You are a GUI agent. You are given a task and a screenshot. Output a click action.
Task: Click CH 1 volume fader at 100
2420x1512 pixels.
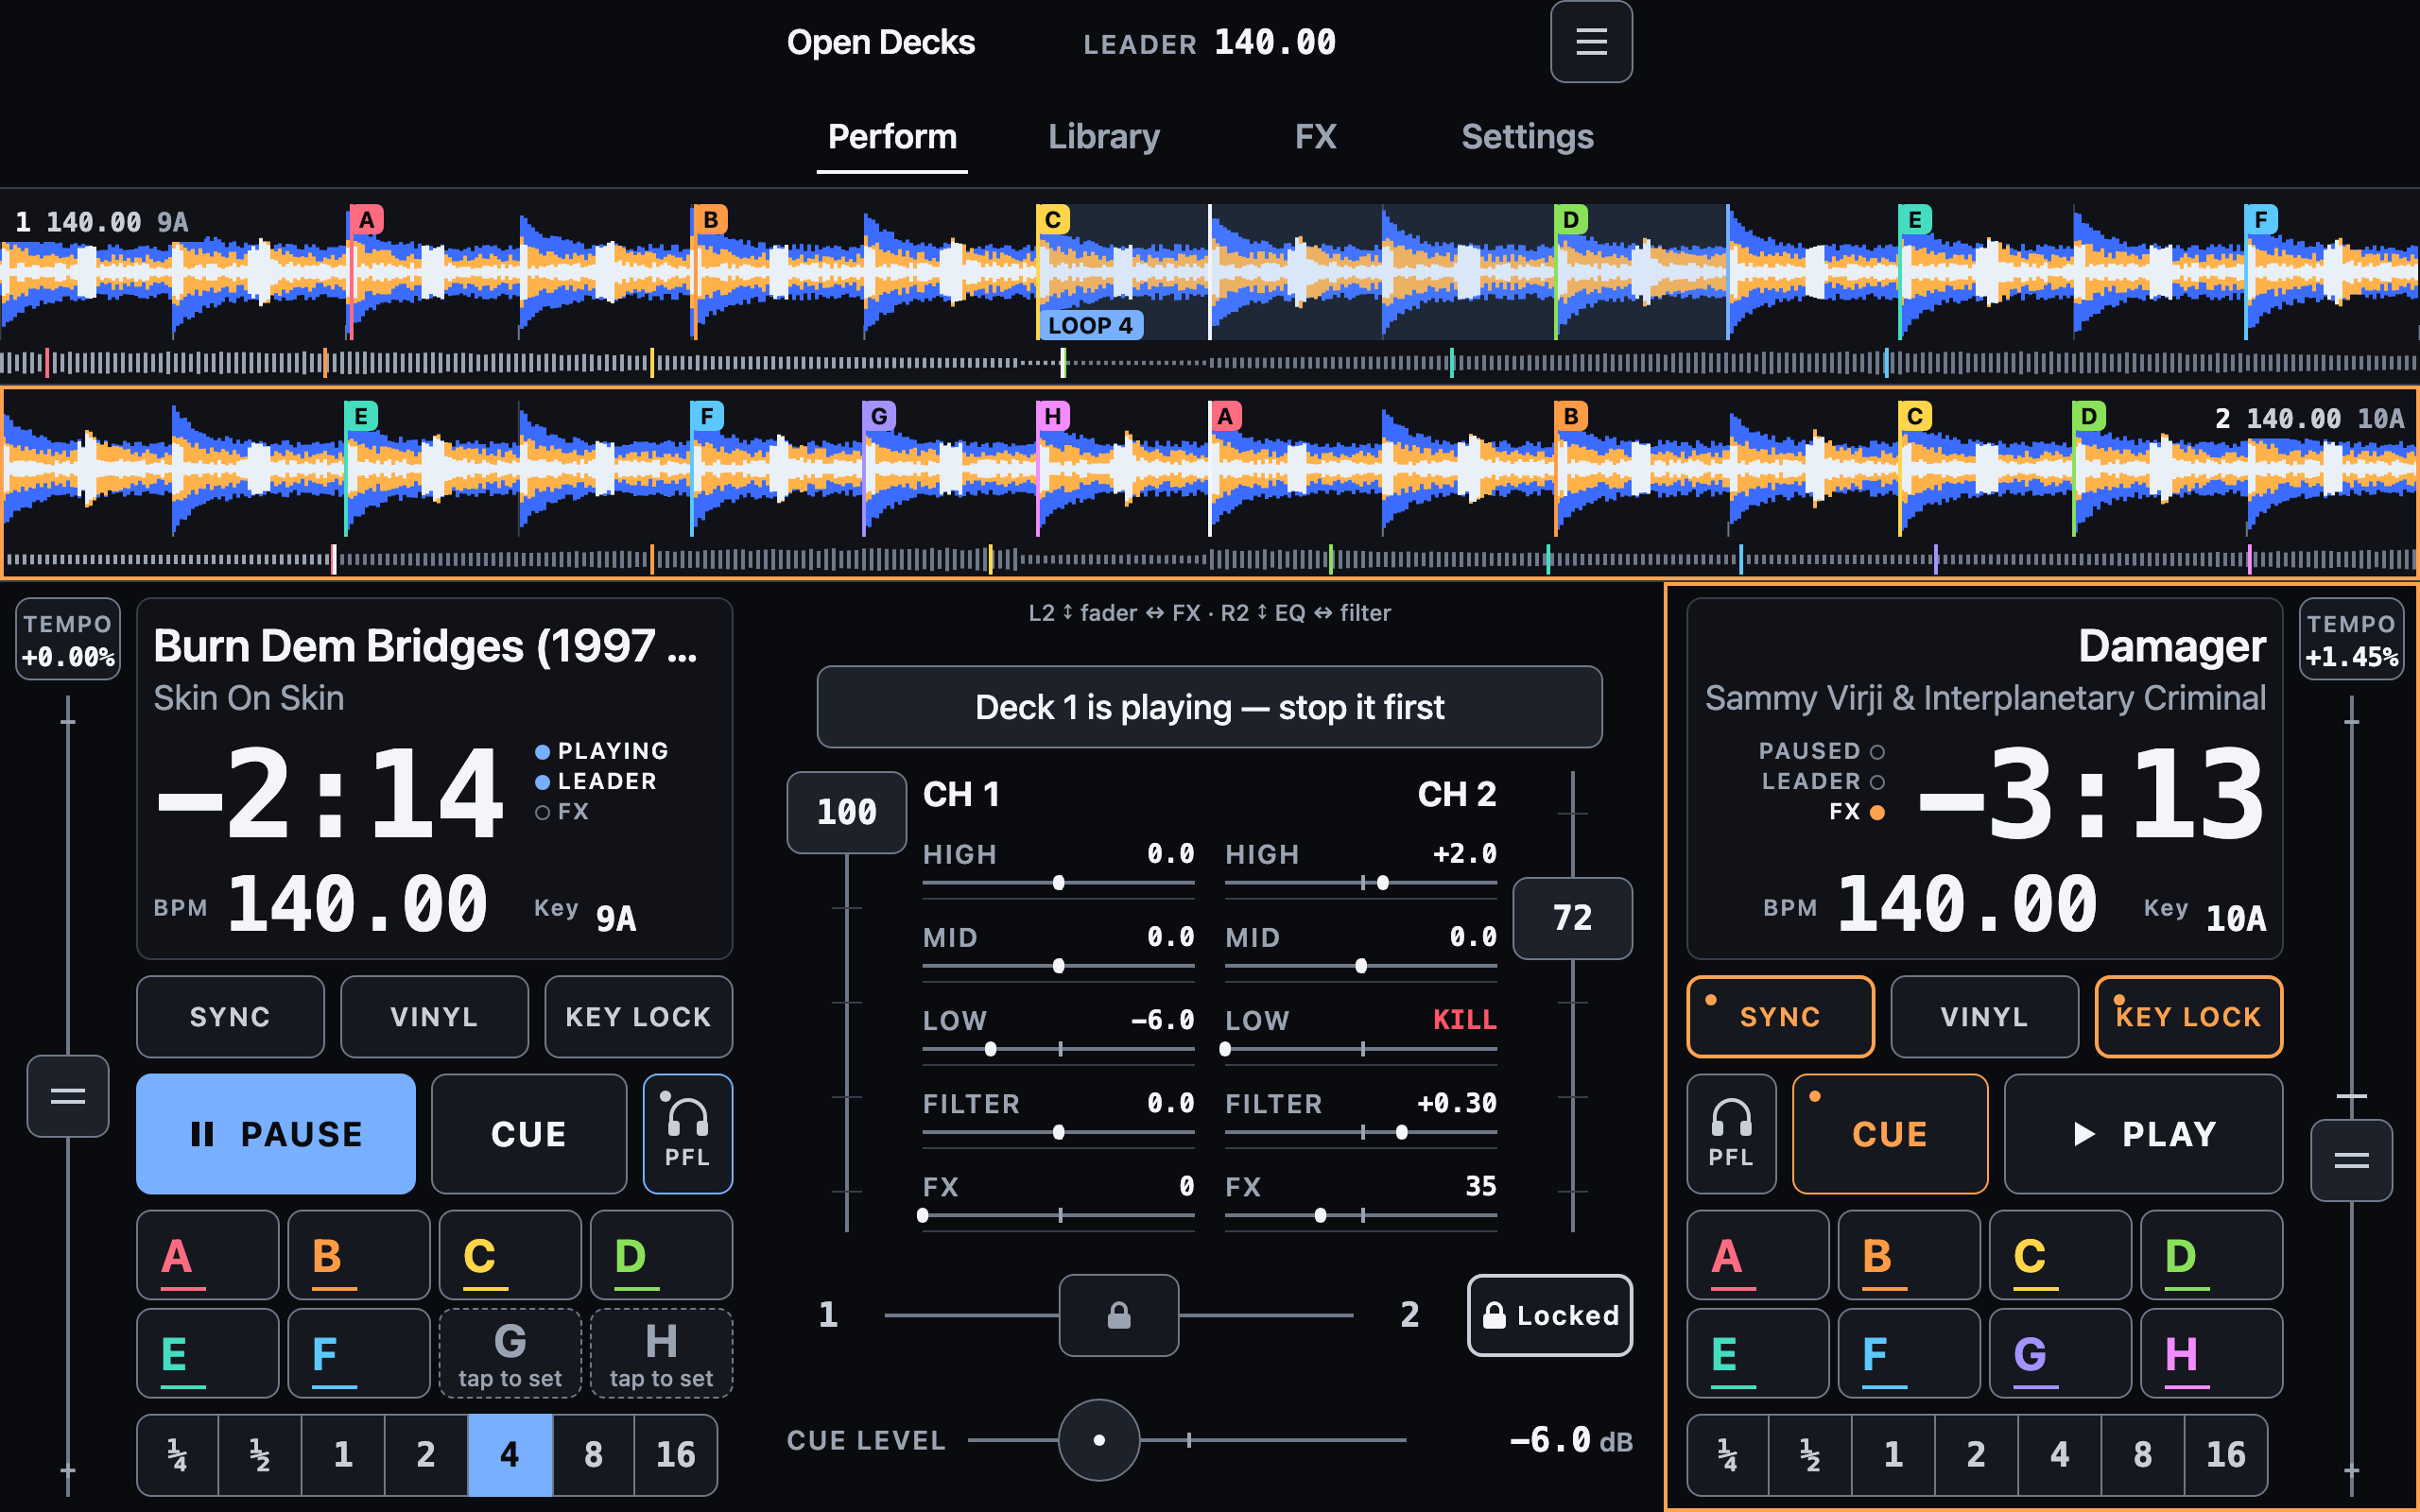pos(847,812)
